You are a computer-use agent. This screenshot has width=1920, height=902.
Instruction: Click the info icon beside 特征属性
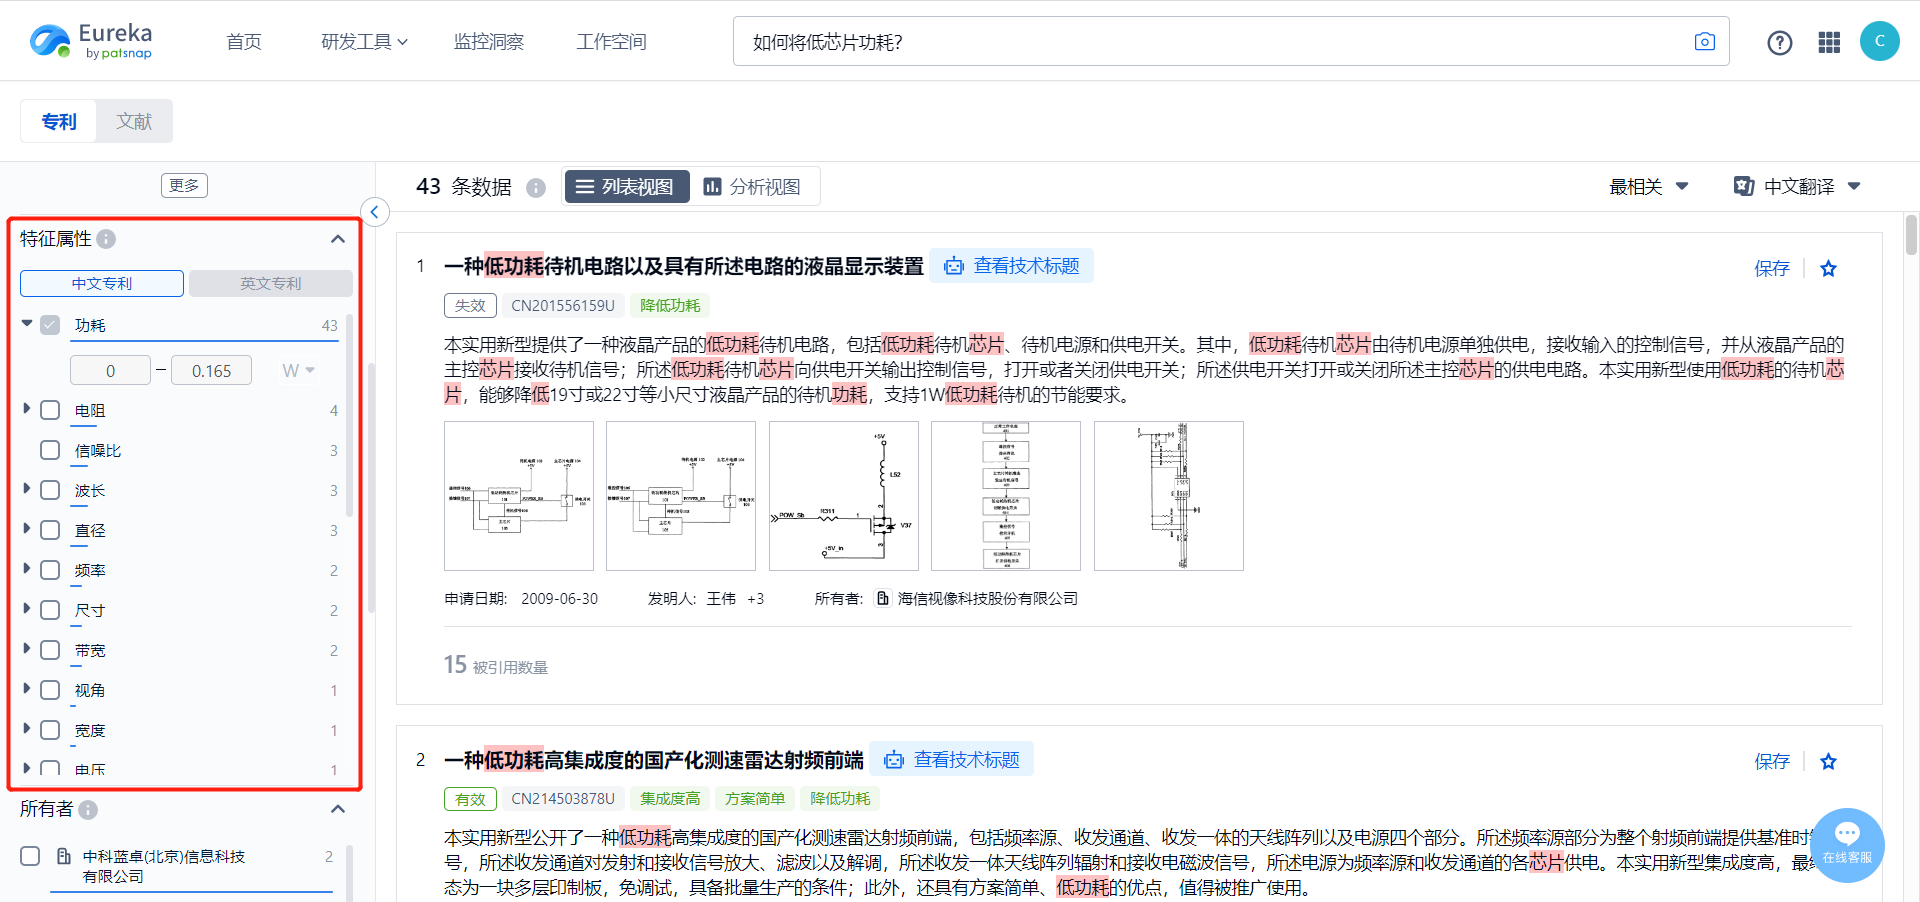[106, 239]
